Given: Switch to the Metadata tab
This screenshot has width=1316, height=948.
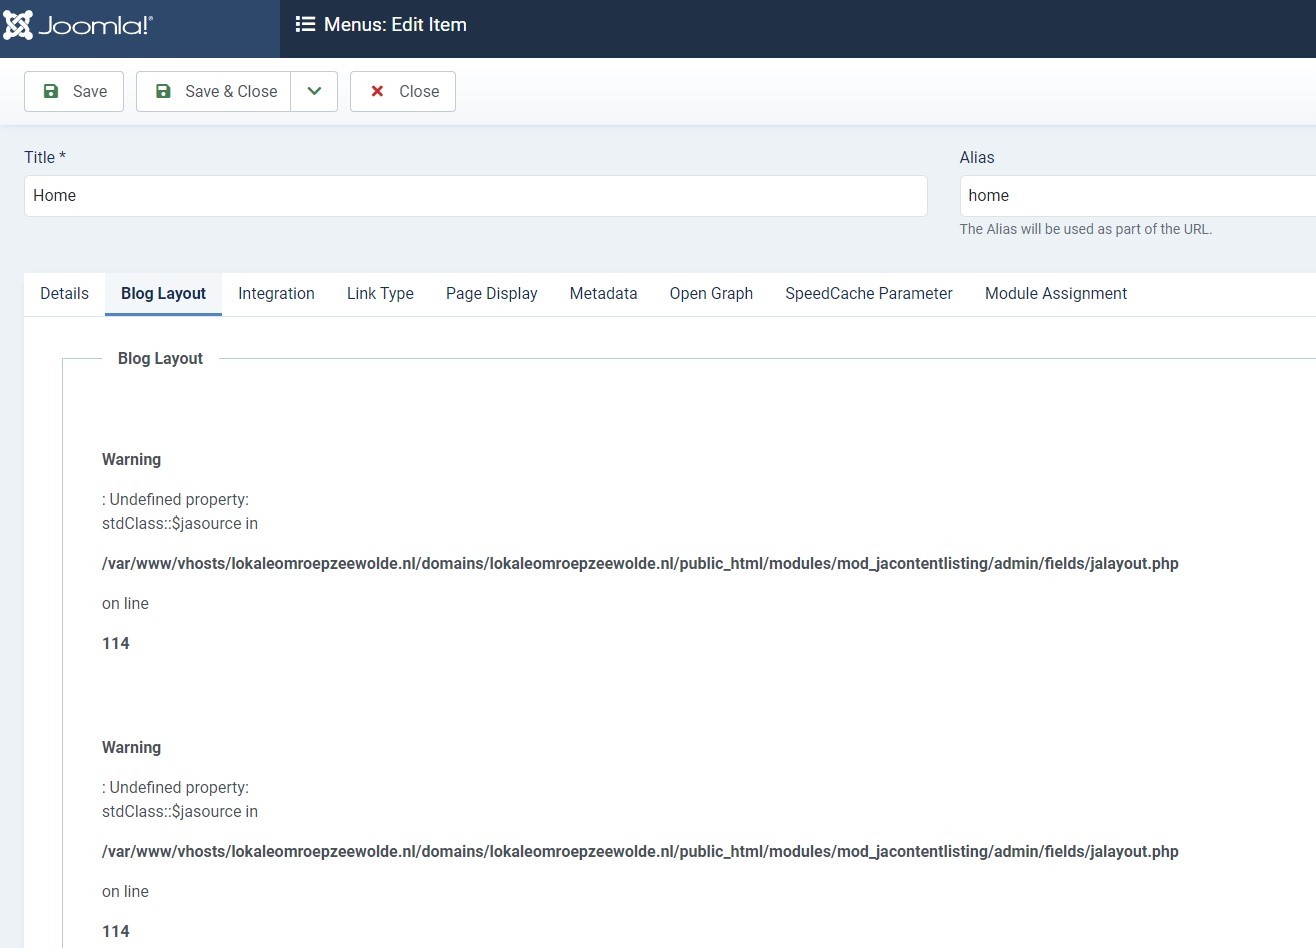Looking at the screenshot, I should point(603,293).
